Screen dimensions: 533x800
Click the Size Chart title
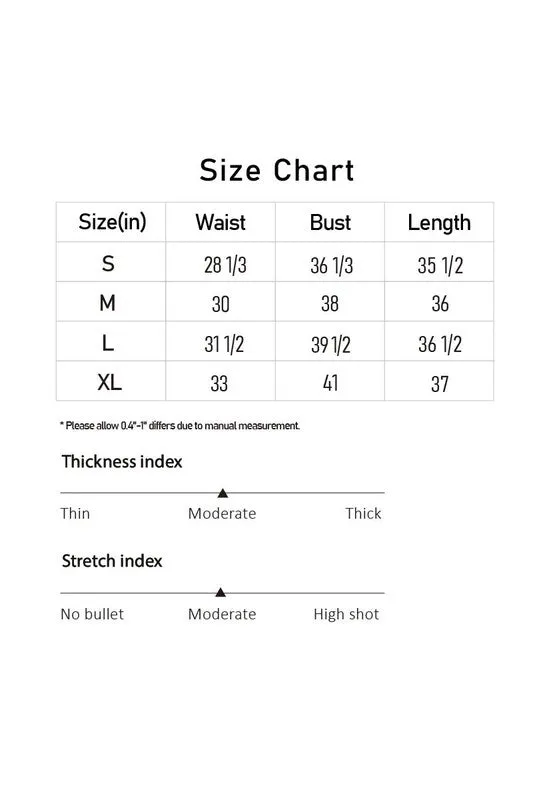click(x=276, y=170)
